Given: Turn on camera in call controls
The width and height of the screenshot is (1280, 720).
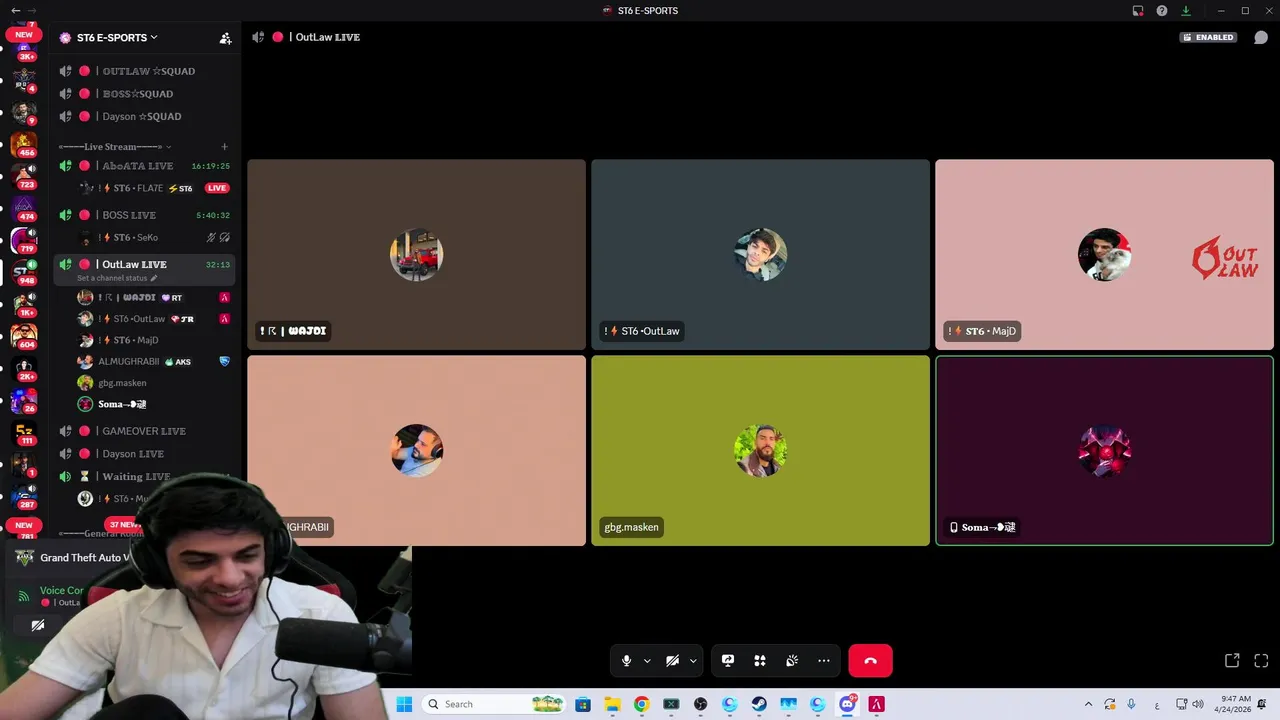Looking at the screenshot, I should point(672,661).
